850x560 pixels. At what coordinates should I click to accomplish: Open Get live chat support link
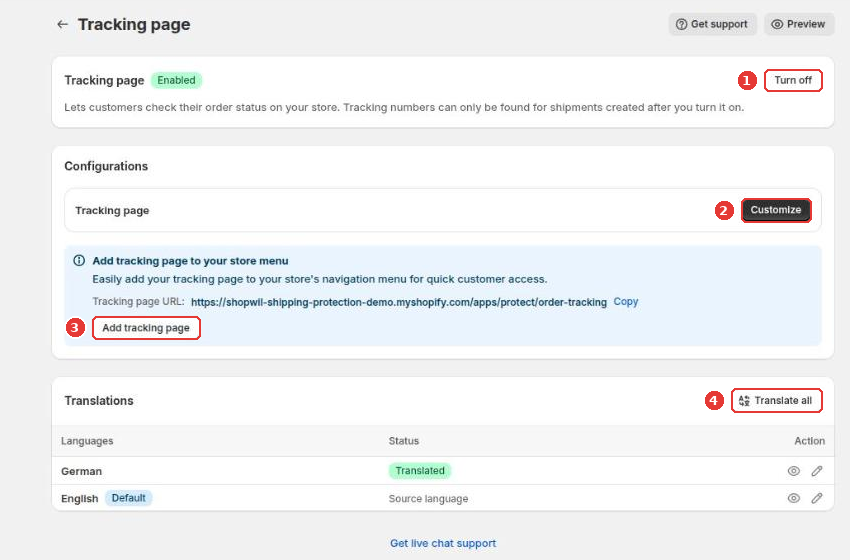pyautogui.click(x=443, y=543)
